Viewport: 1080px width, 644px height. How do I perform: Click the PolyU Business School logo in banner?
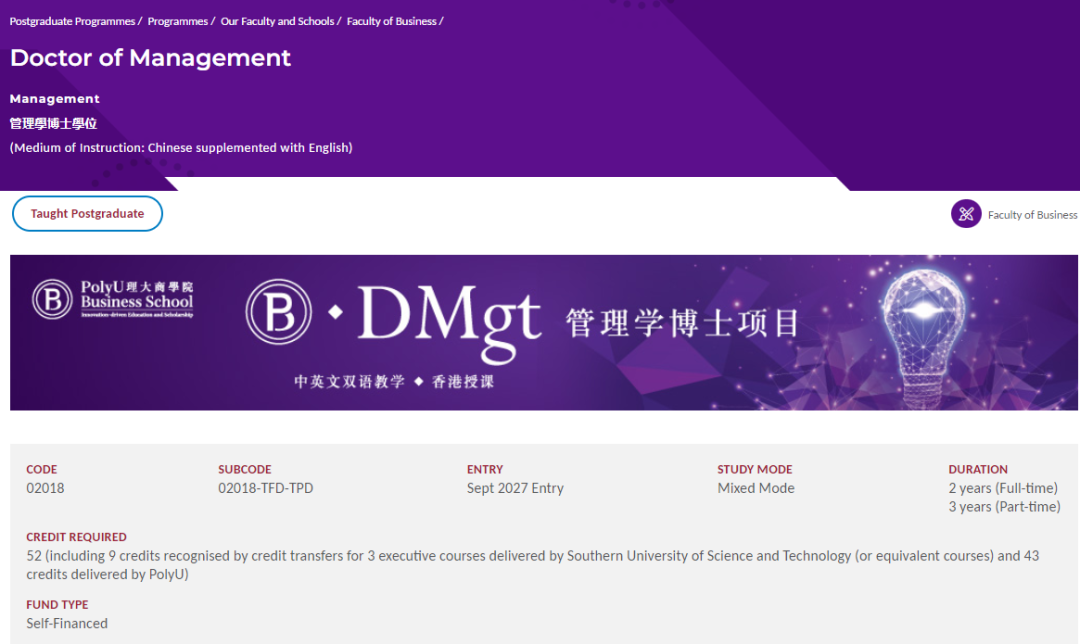pyautogui.click(x=112, y=299)
